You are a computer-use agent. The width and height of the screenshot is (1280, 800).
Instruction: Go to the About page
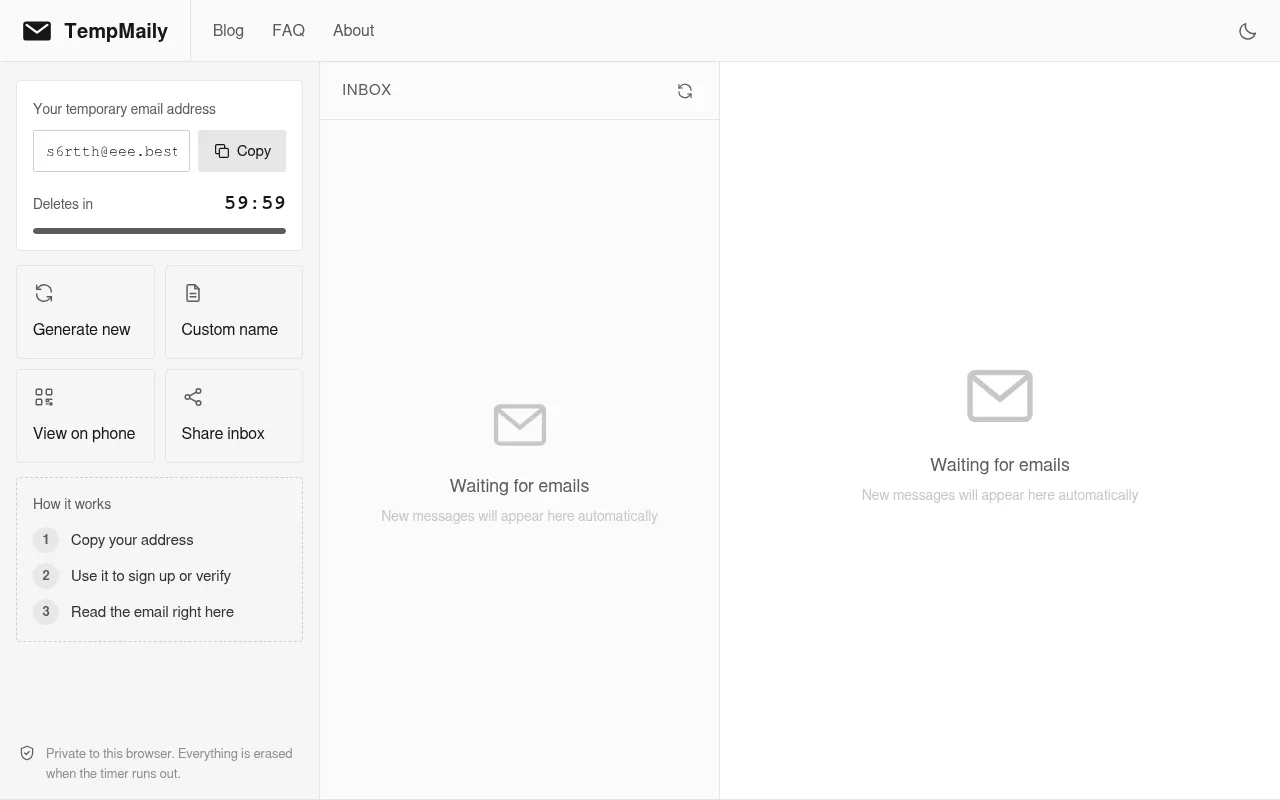(x=353, y=31)
